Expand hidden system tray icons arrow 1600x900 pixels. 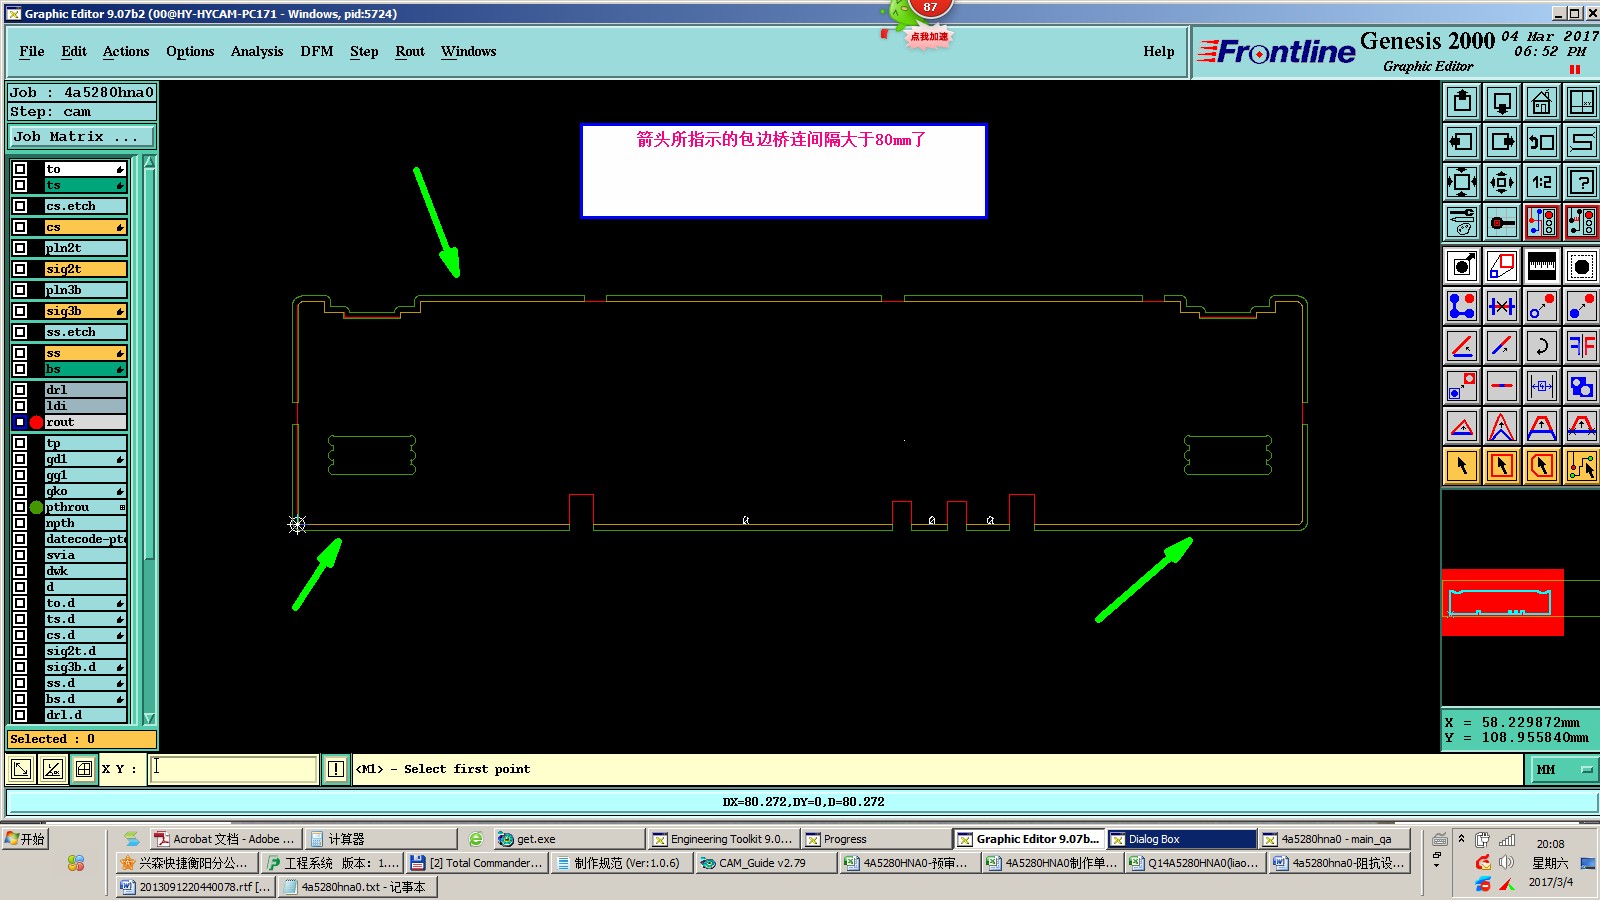pyautogui.click(x=1461, y=838)
